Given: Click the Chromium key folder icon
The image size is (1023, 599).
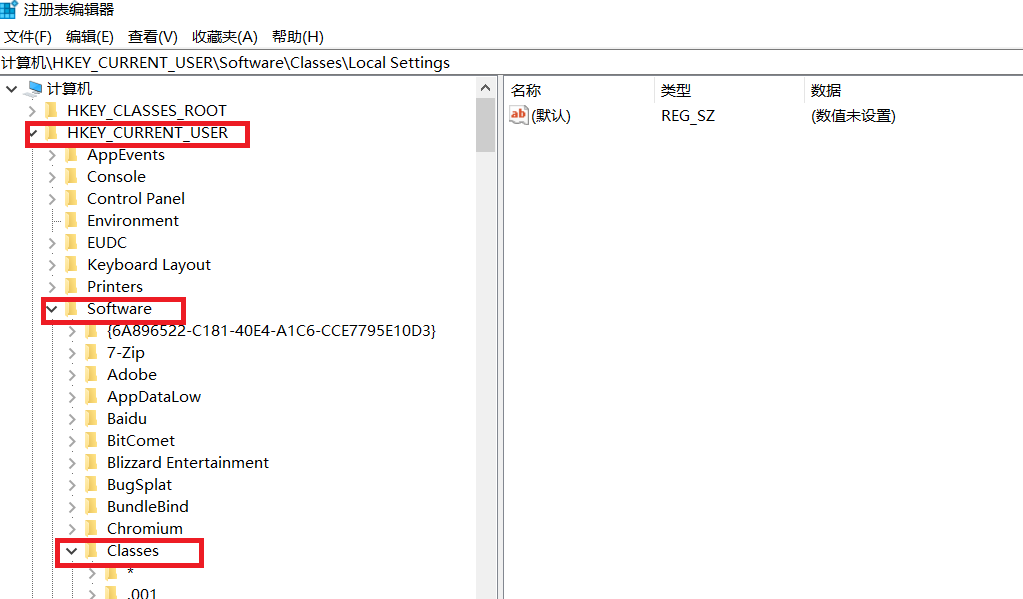Looking at the screenshot, I should 92,529.
